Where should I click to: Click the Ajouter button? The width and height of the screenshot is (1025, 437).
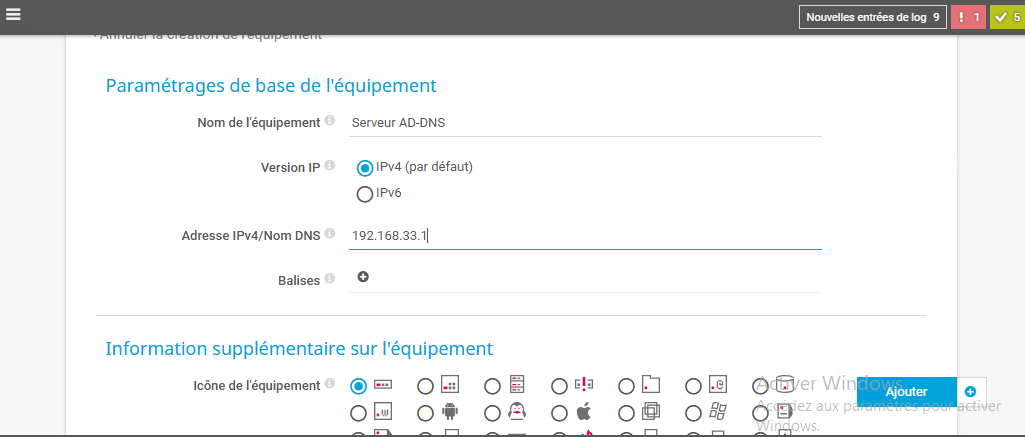coord(906,391)
